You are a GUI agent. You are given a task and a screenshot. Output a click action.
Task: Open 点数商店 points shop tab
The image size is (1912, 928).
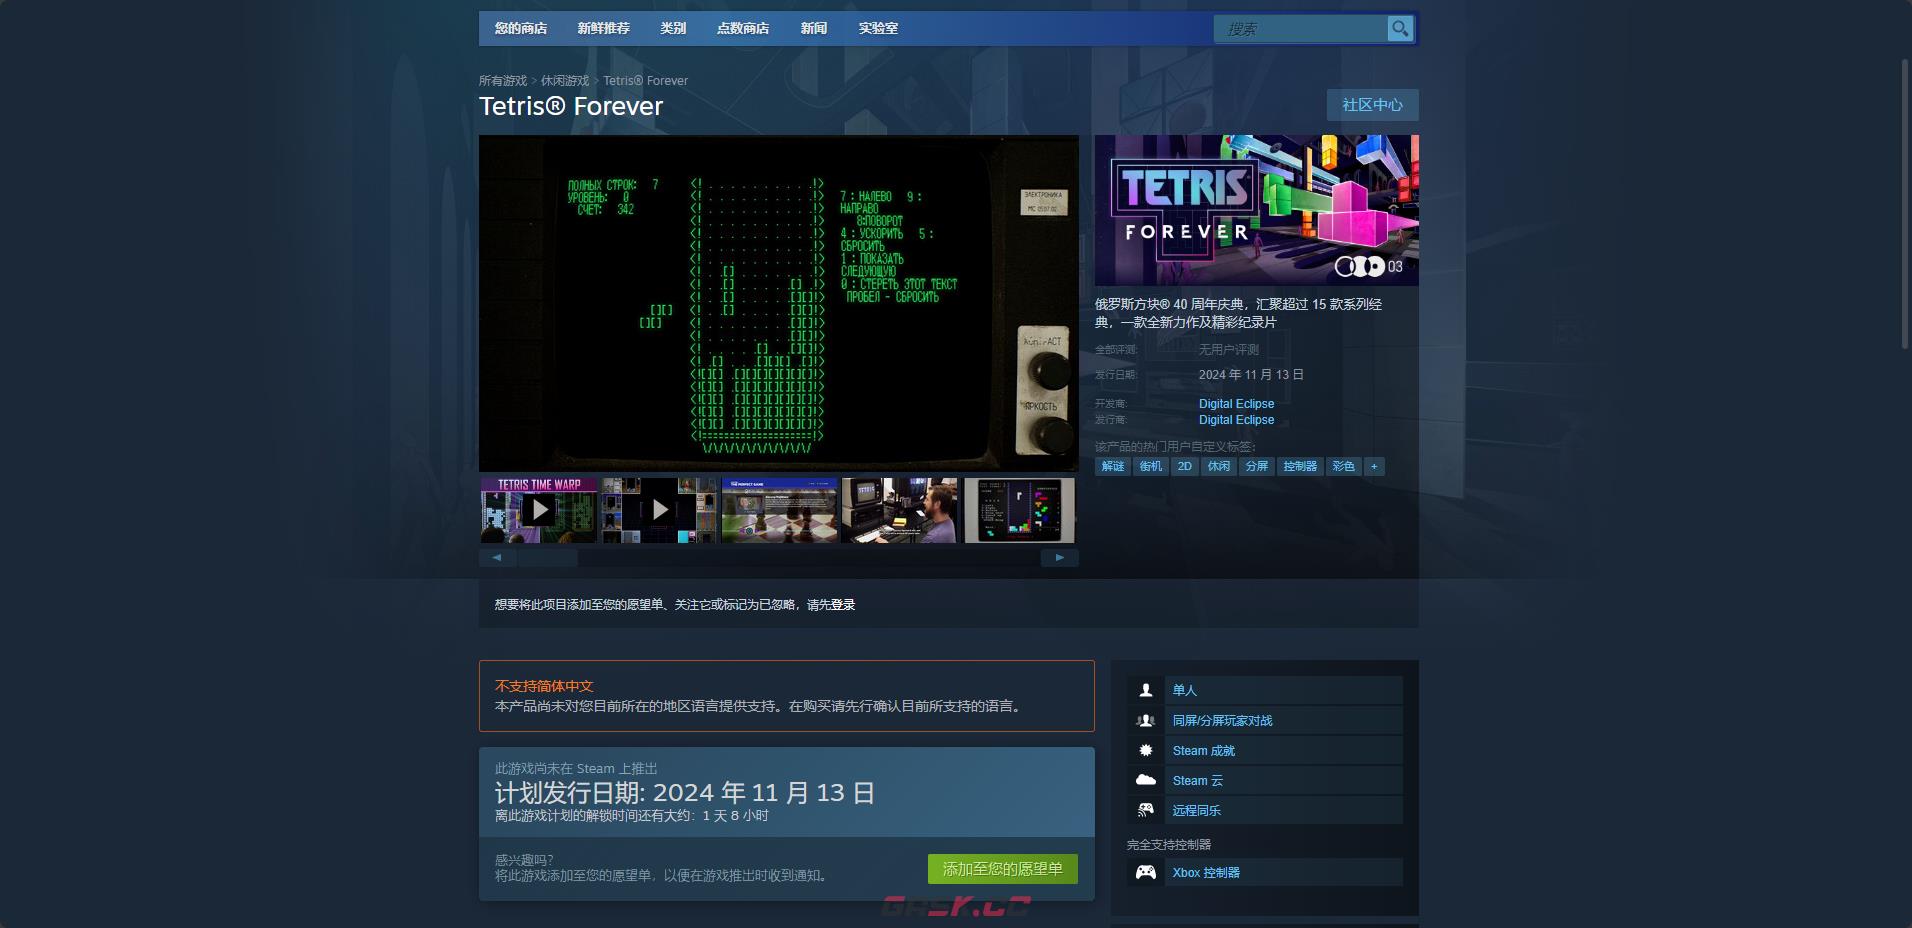pos(742,28)
